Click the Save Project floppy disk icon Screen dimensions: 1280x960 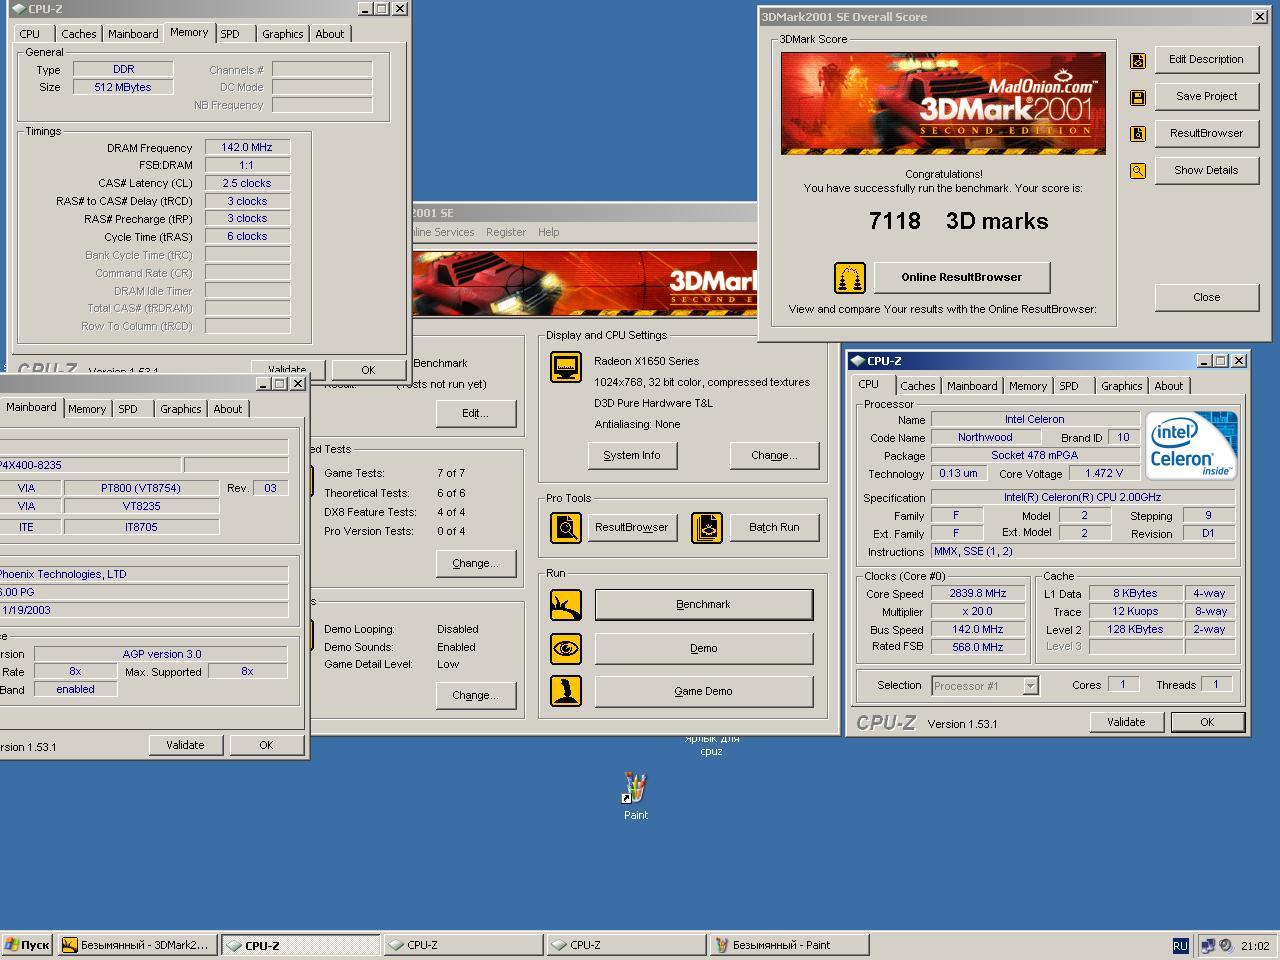[x=1137, y=97]
